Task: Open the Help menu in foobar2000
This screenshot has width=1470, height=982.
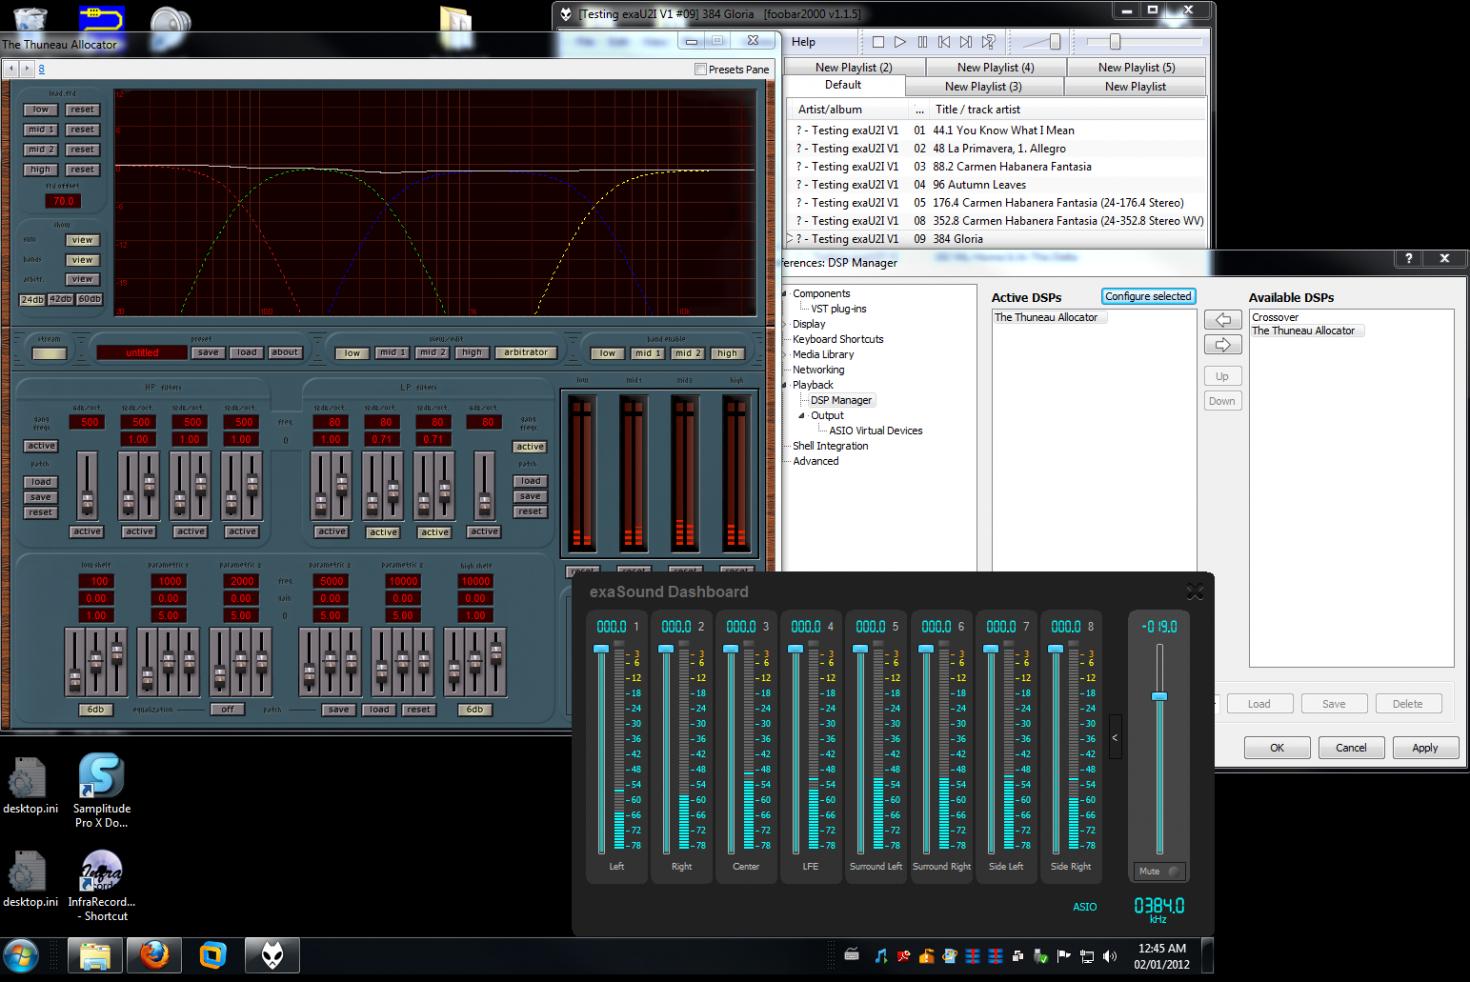Action: [x=803, y=42]
